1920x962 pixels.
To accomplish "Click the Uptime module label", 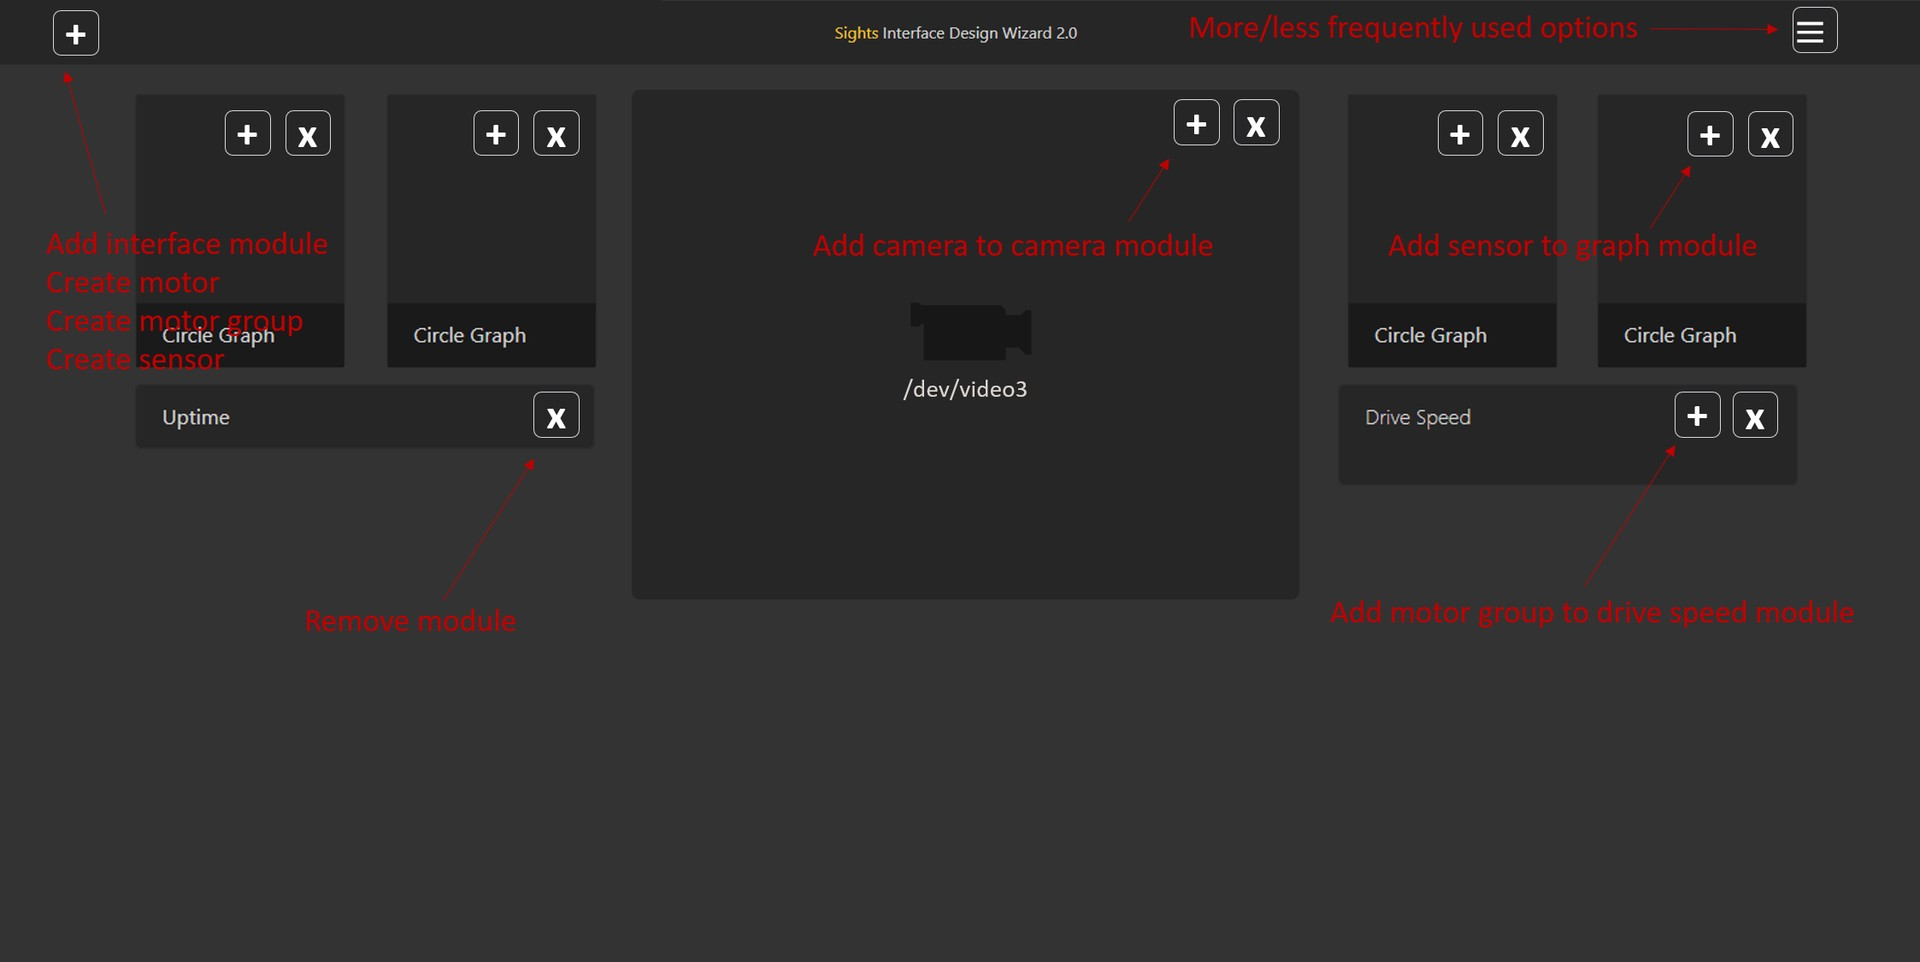I will (196, 417).
